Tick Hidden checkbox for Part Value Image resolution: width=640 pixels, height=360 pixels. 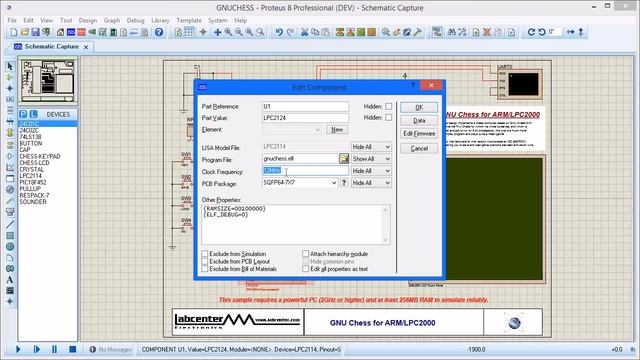click(x=389, y=118)
